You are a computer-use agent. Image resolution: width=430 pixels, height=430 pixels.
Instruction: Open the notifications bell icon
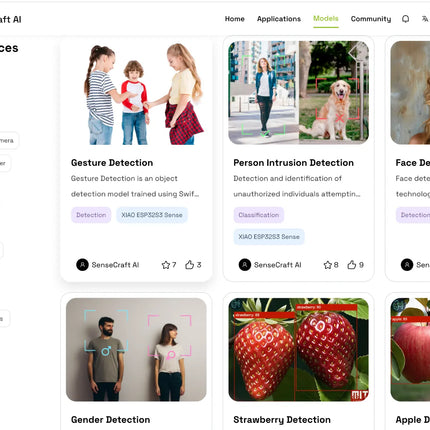[x=405, y=19]
